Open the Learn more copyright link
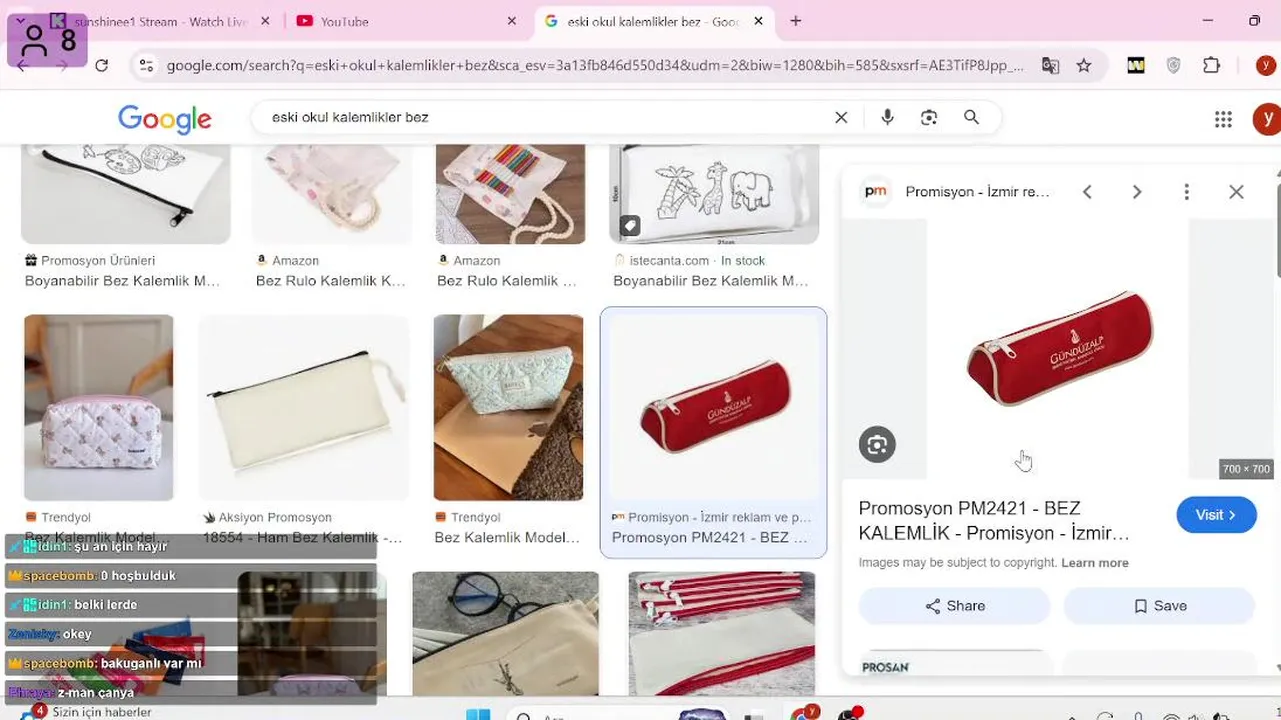Image resolution: width=1281 pixels, height=720 pixels. point(1095,563)
